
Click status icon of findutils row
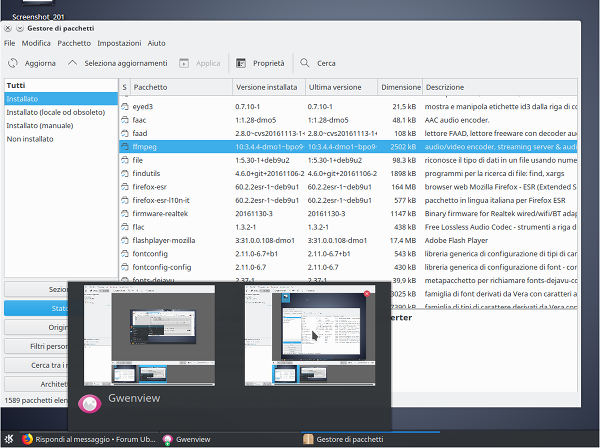pyautogui.click(x=125, y=173)
